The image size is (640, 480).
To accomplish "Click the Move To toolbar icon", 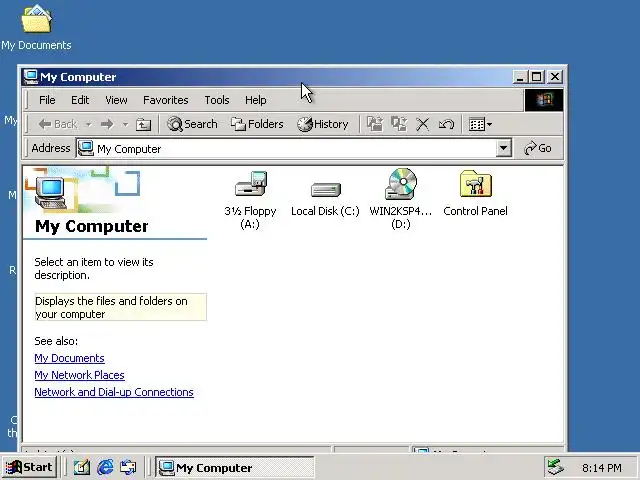I will pos(375,124).
